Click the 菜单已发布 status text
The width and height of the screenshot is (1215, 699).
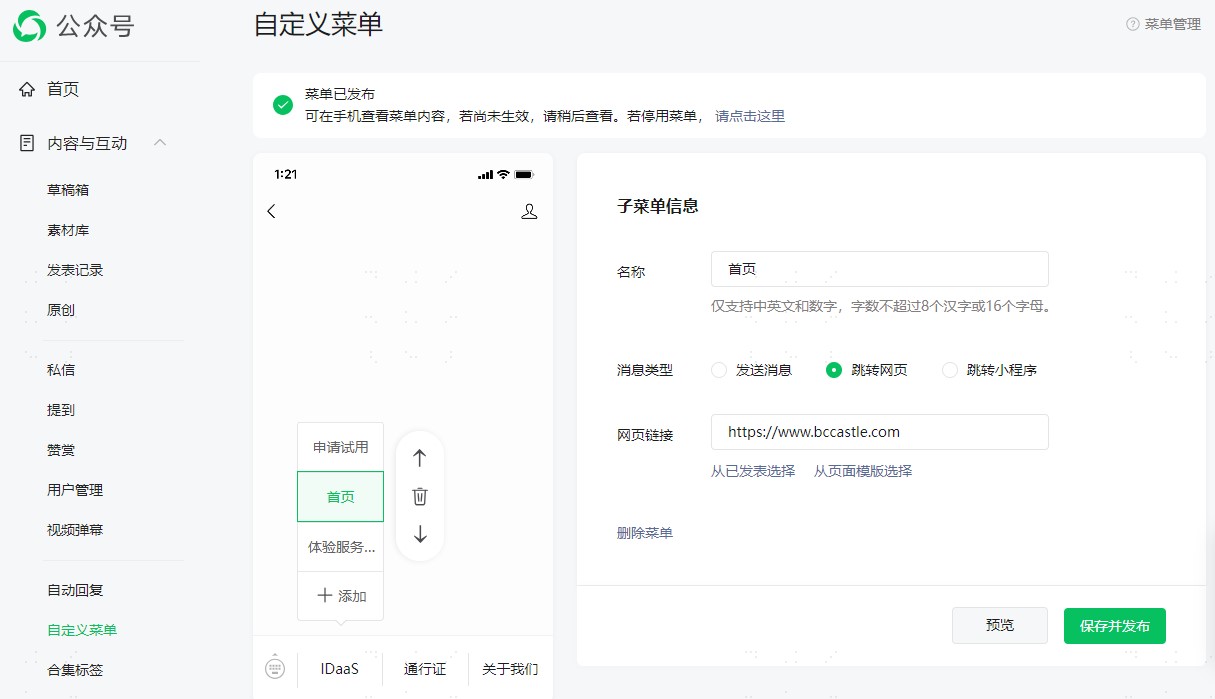point(340,94)
